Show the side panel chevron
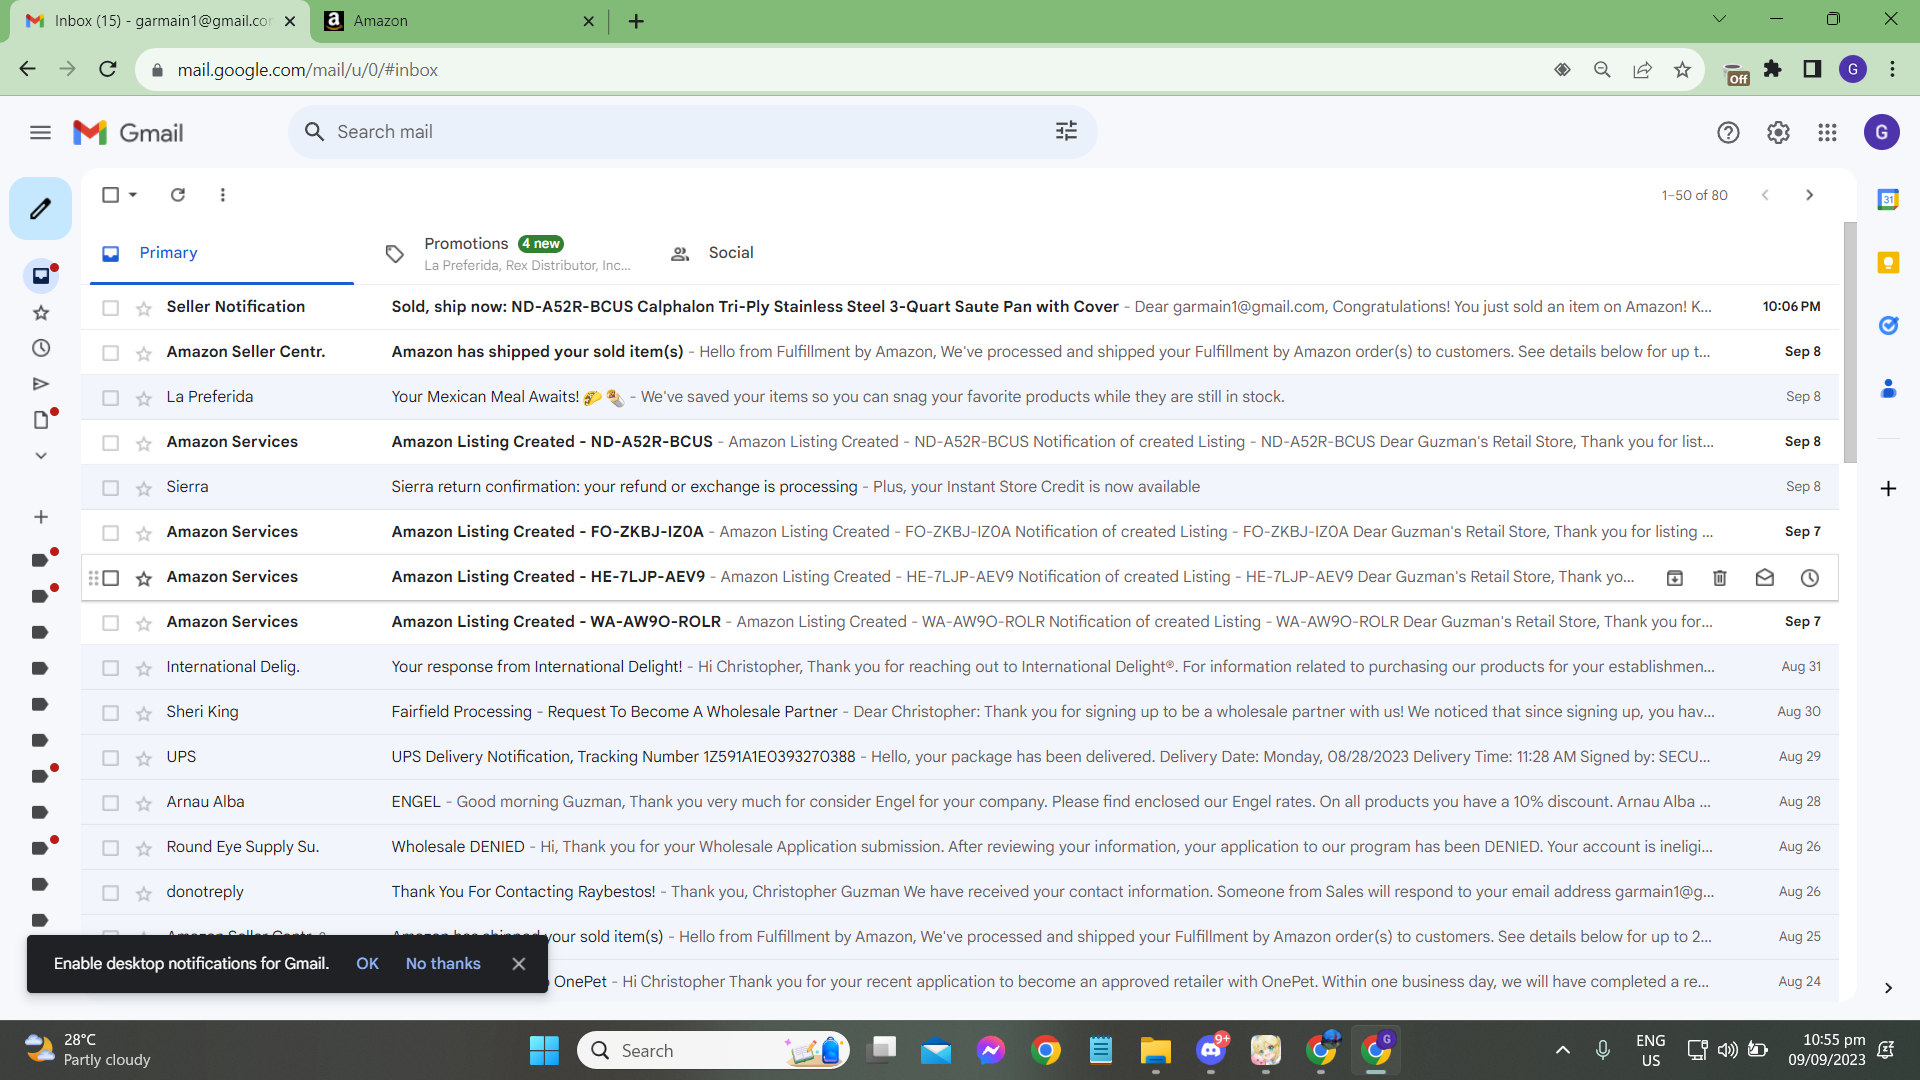Screen dimensions: 1920x1080 (1888, 988)
